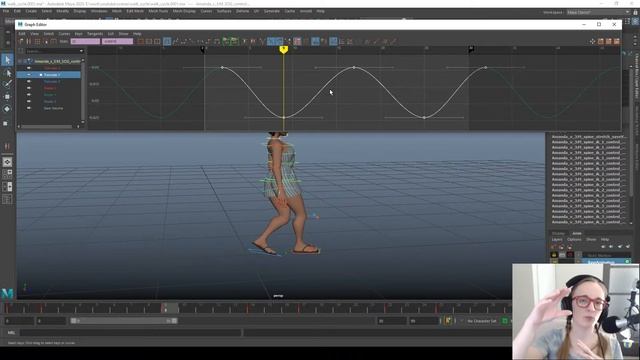Open Graph Editor Tangents menu
640x360 pixels.
coord(95,34)
